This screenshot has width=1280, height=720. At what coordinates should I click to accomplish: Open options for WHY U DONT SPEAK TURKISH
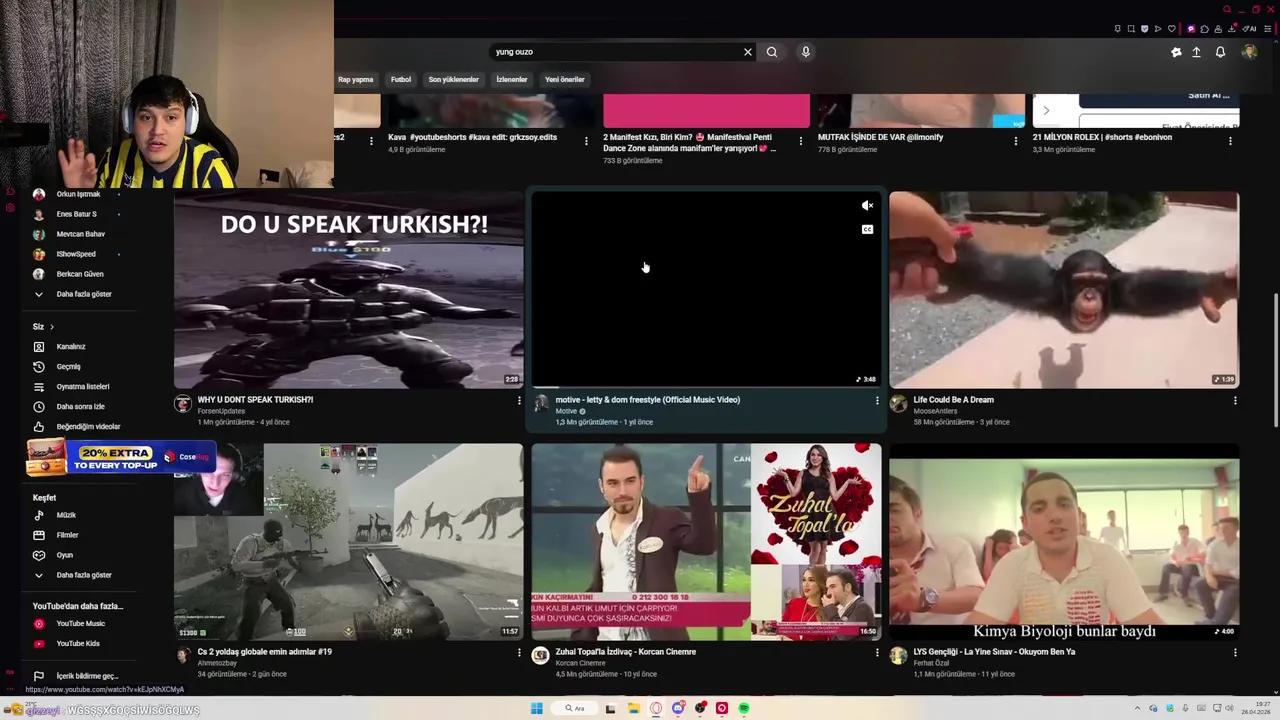[518, 400]
